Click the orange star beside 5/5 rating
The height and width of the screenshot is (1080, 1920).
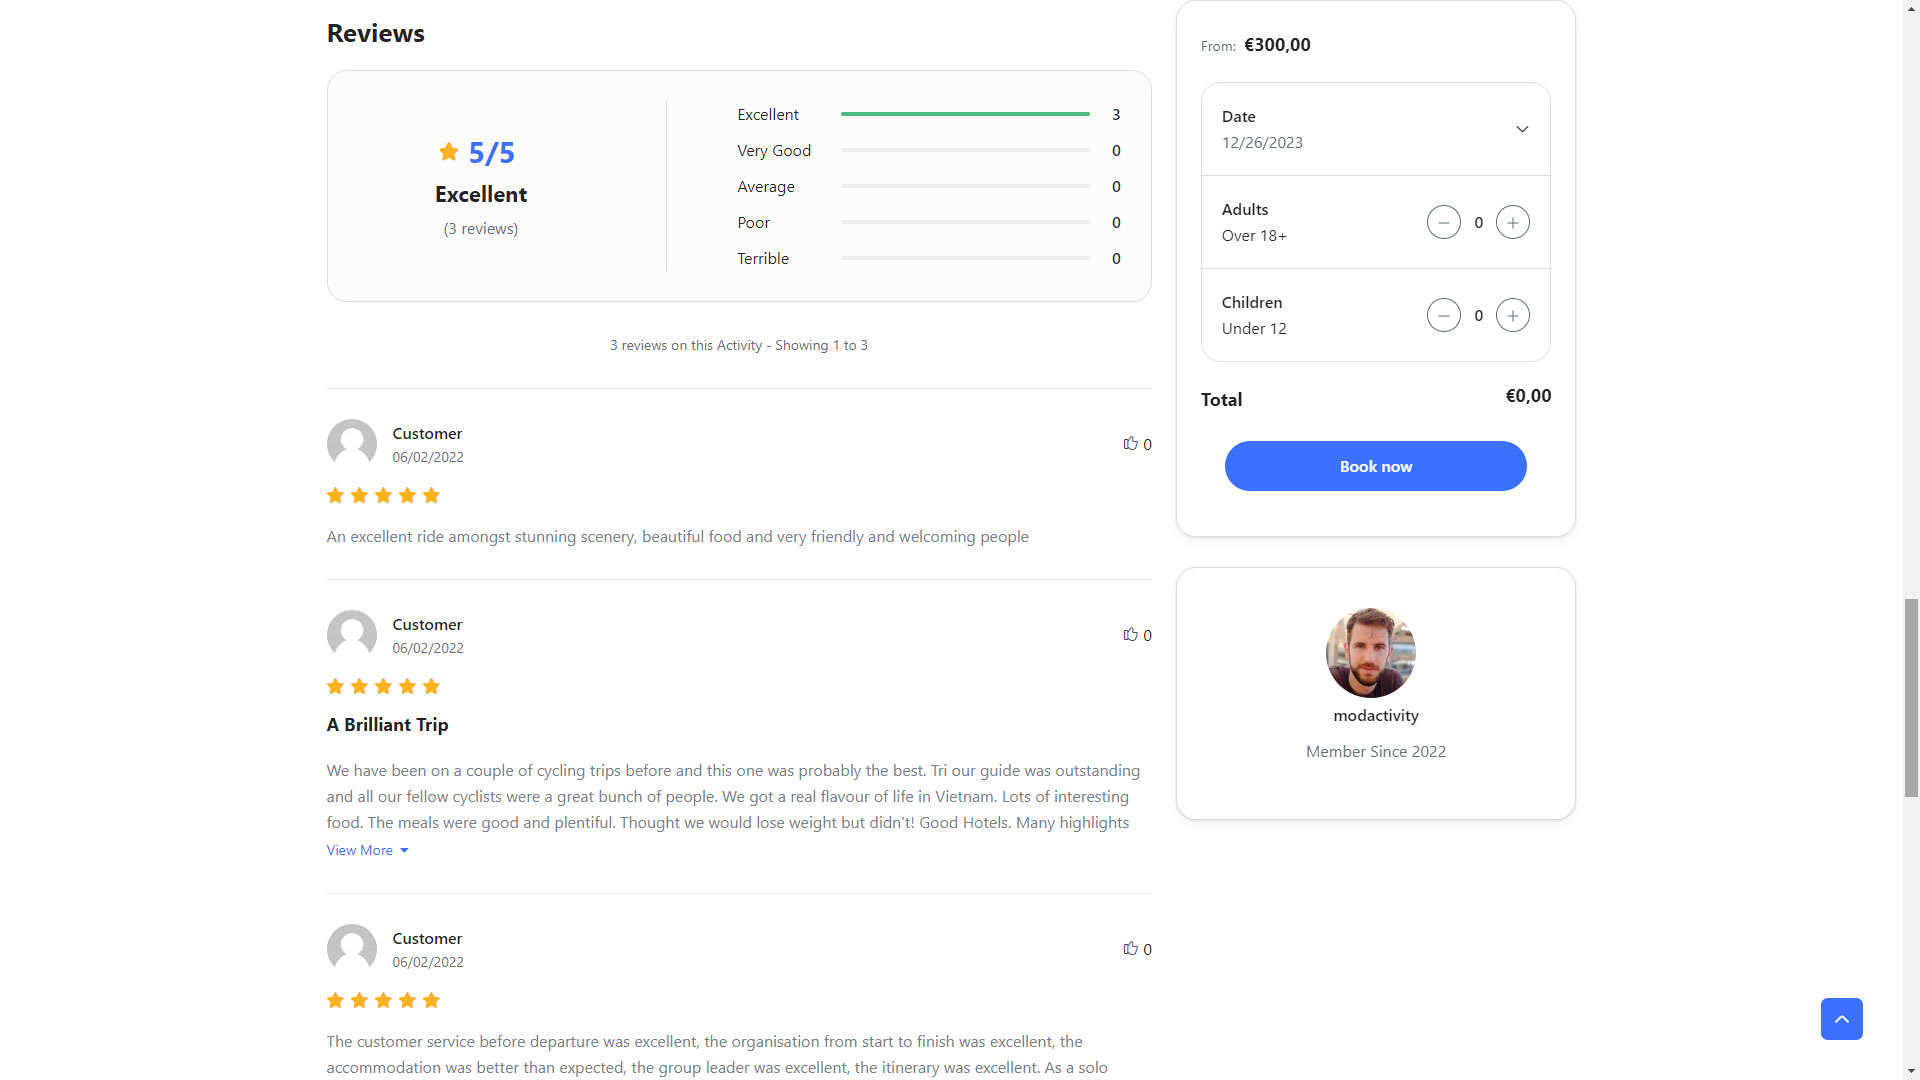[x=449, y=152]
